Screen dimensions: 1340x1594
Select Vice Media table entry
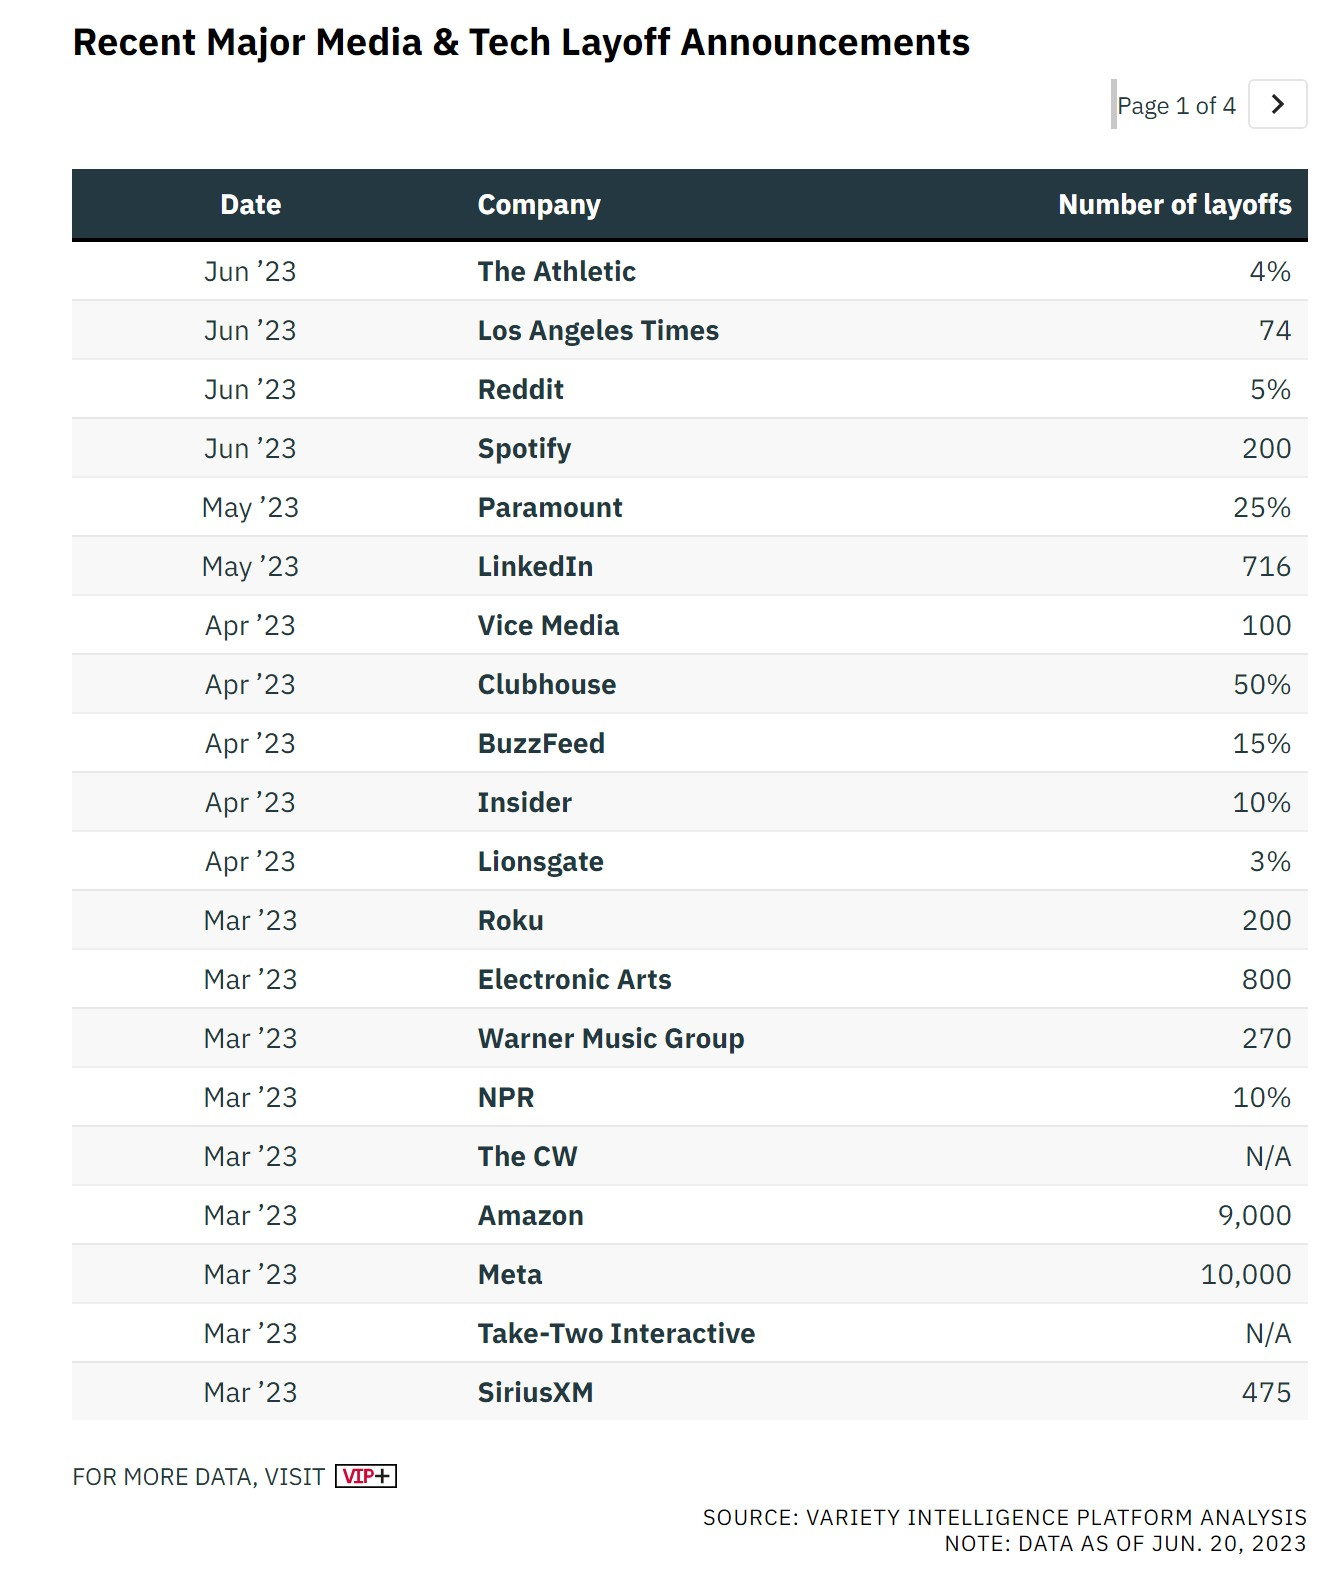tap(548, 625)
